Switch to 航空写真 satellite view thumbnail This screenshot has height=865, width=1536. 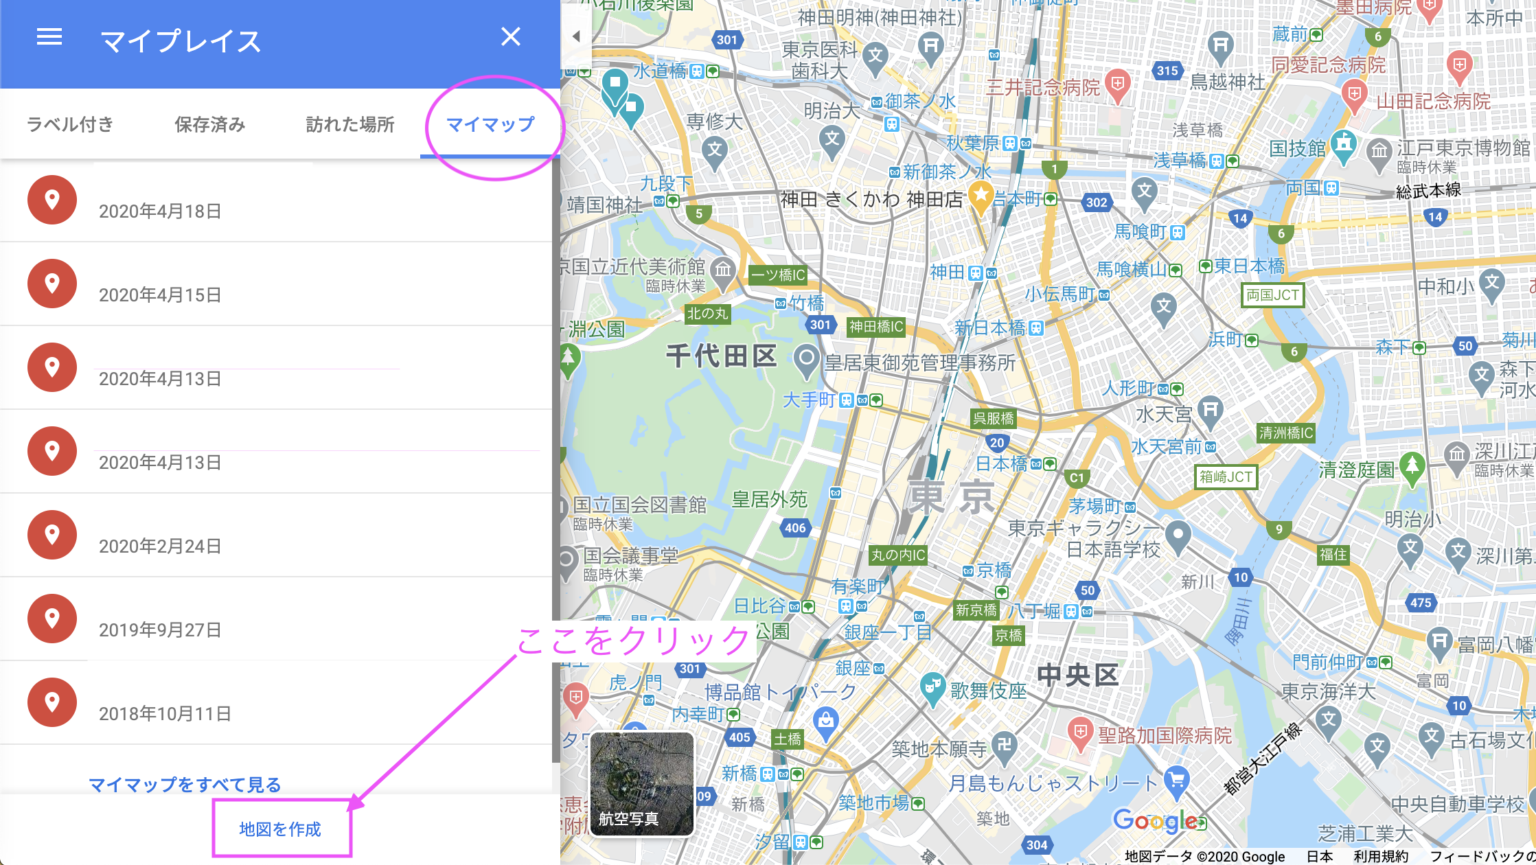(x=641, y=784)
